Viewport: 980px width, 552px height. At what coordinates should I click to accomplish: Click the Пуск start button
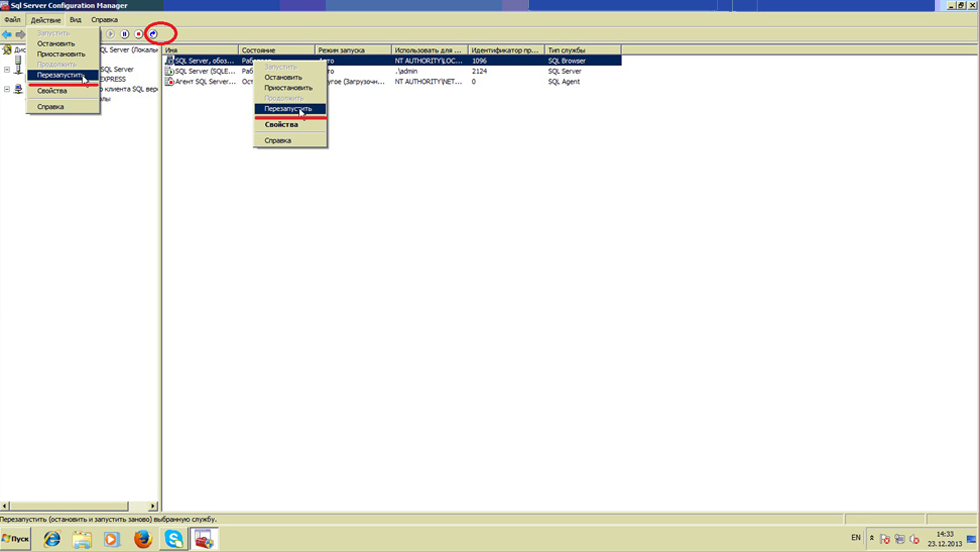[17, 540]
